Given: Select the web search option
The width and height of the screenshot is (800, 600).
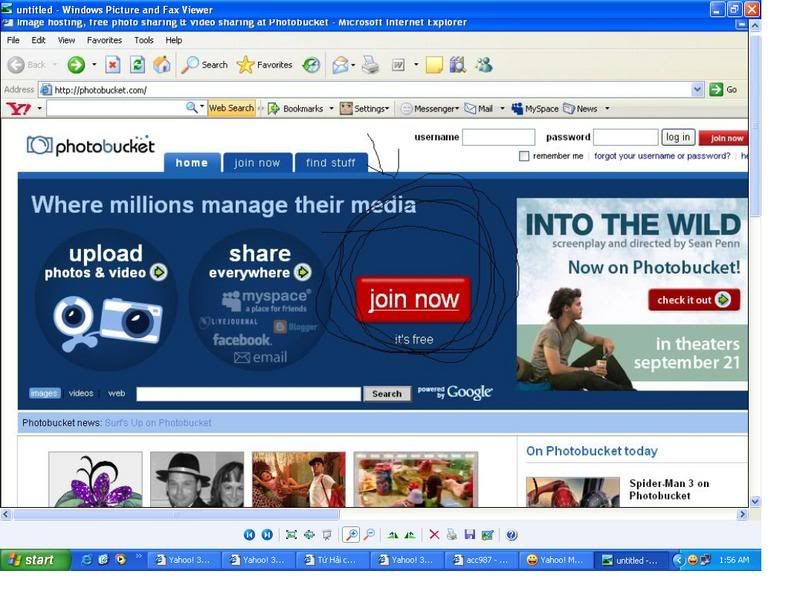Looking at the screenshot, I should tap(117, 393).
